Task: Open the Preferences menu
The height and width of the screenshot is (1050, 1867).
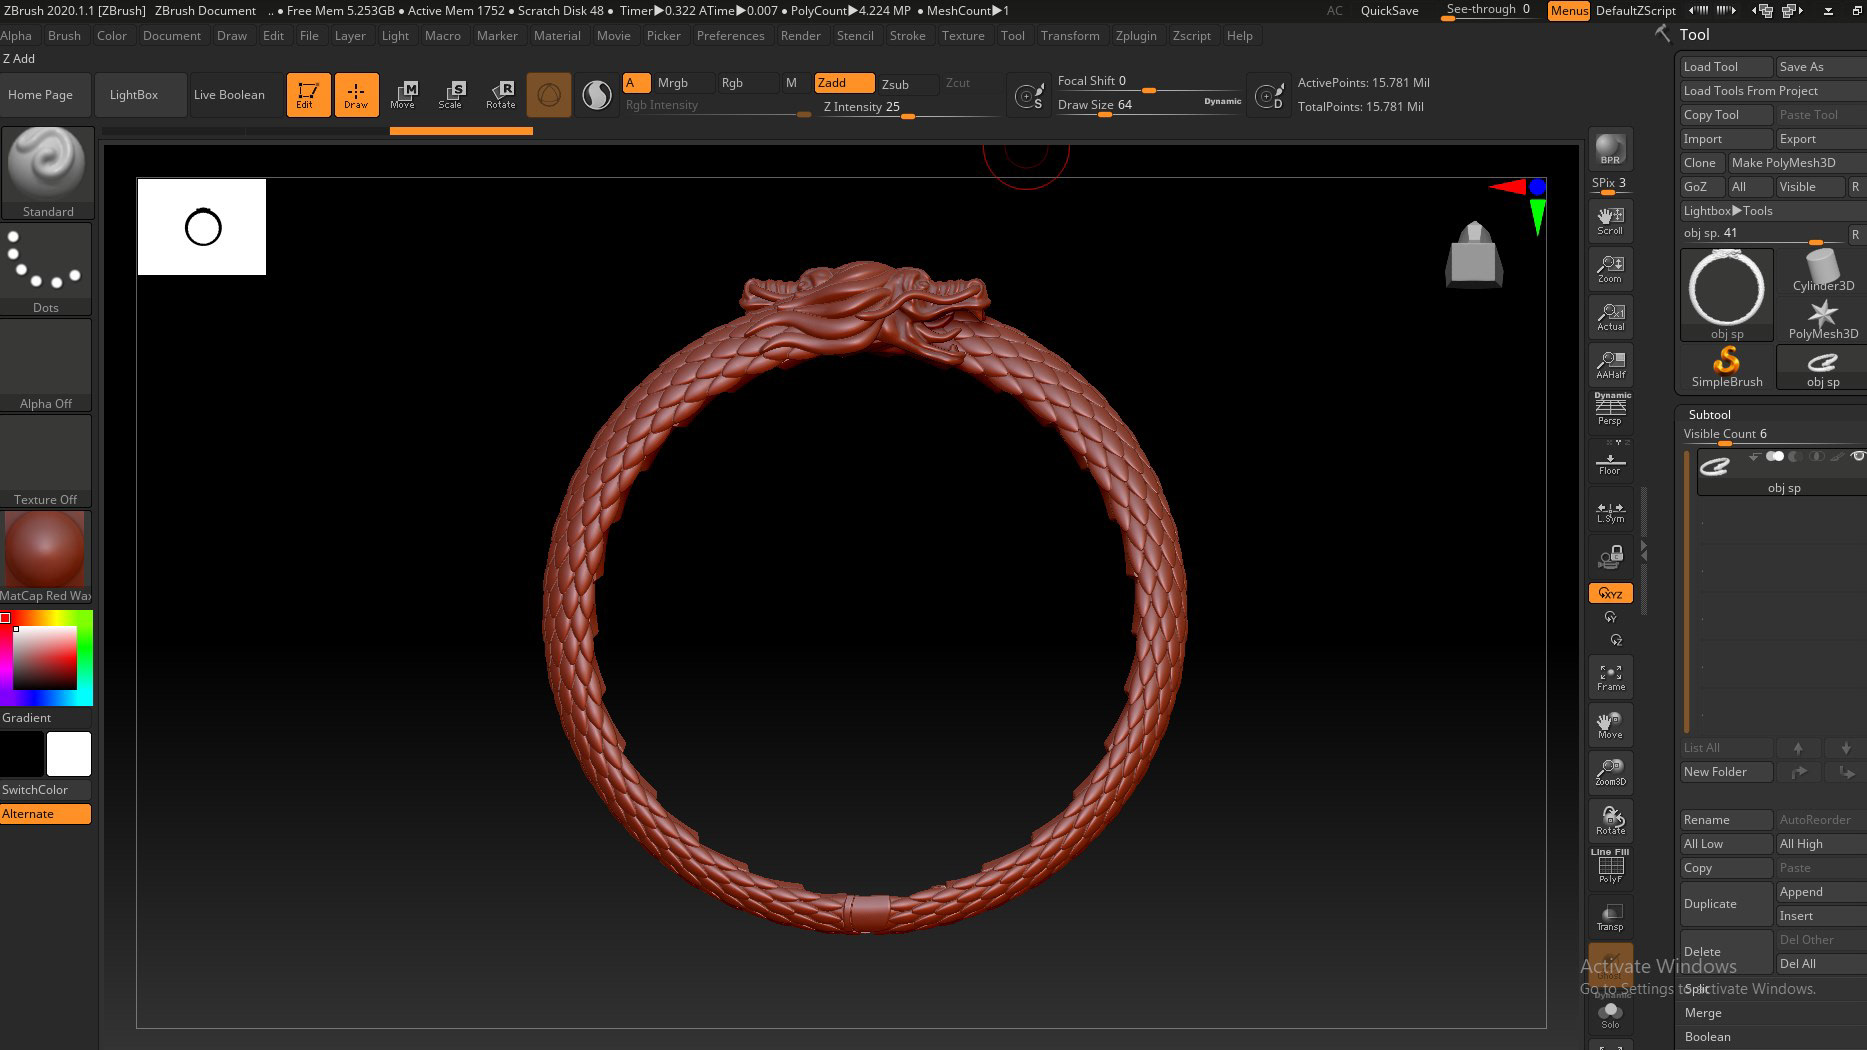Action: click(730, 35)
